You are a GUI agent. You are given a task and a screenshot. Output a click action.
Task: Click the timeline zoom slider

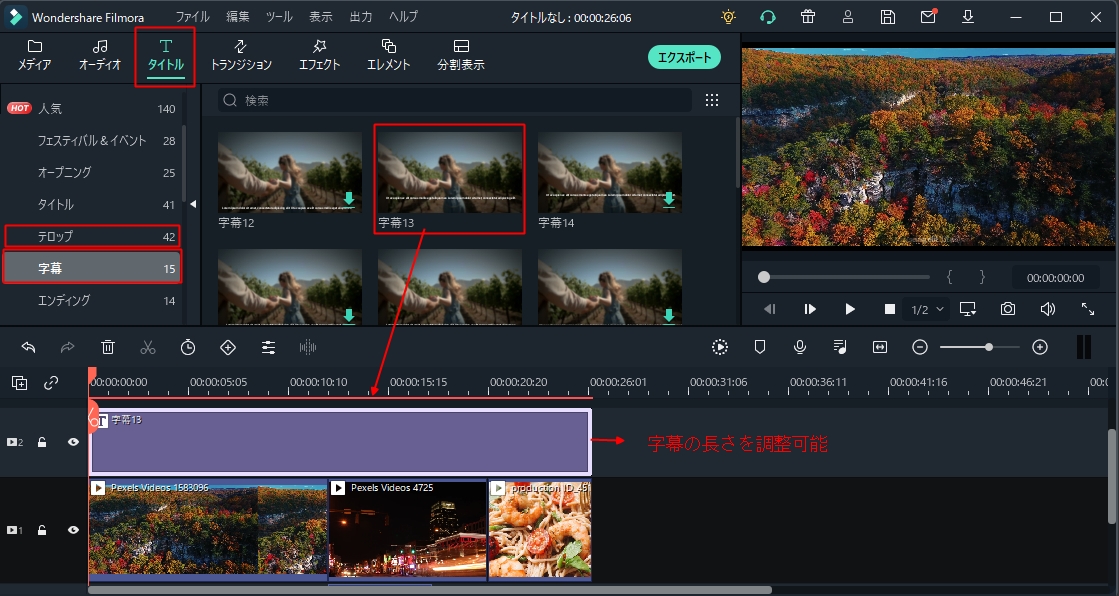coord(980,348)
